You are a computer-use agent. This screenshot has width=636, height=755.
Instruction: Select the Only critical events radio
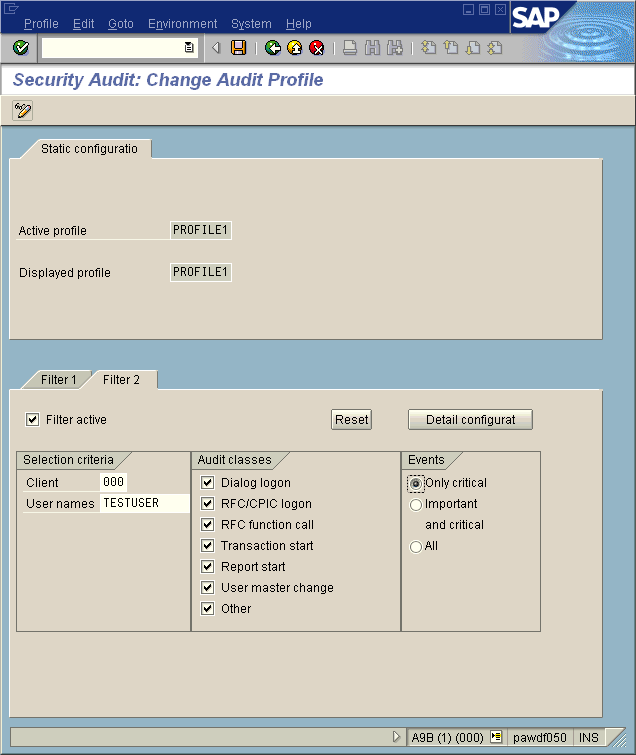[416, 483]
